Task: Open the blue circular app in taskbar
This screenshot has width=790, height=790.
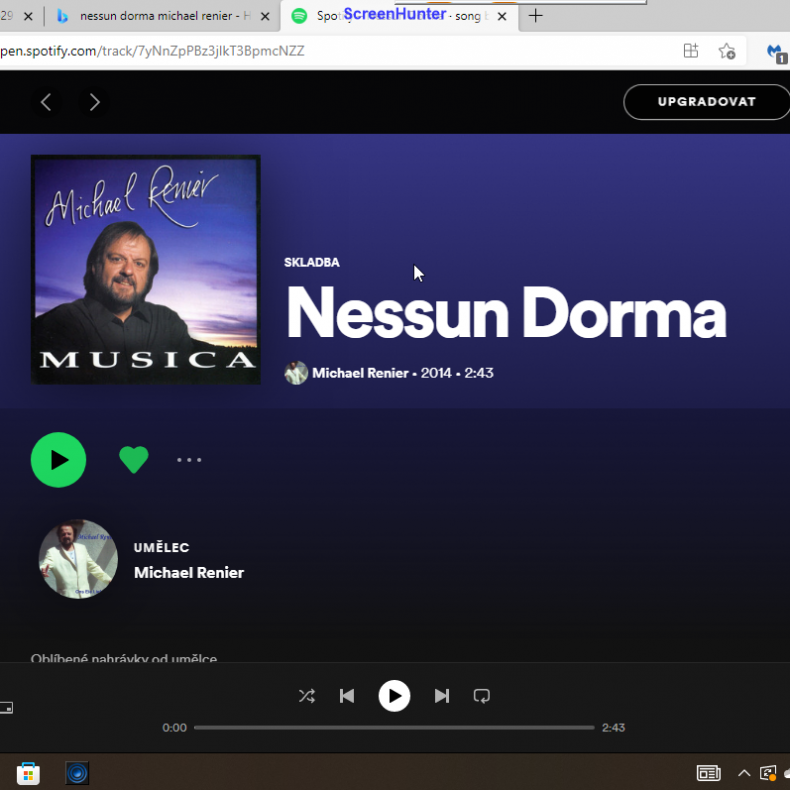Action: [x=77, y=773]
